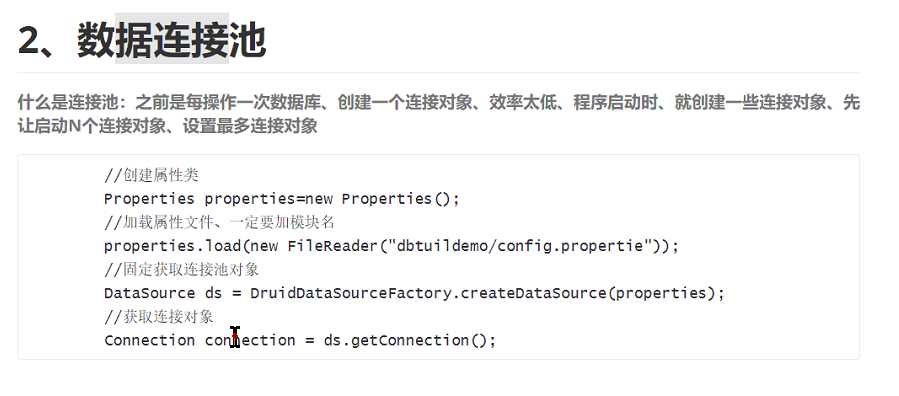Click "DataSource ds" in the code
Viewport: 899px width, 396px height.
tap(163, 293)
